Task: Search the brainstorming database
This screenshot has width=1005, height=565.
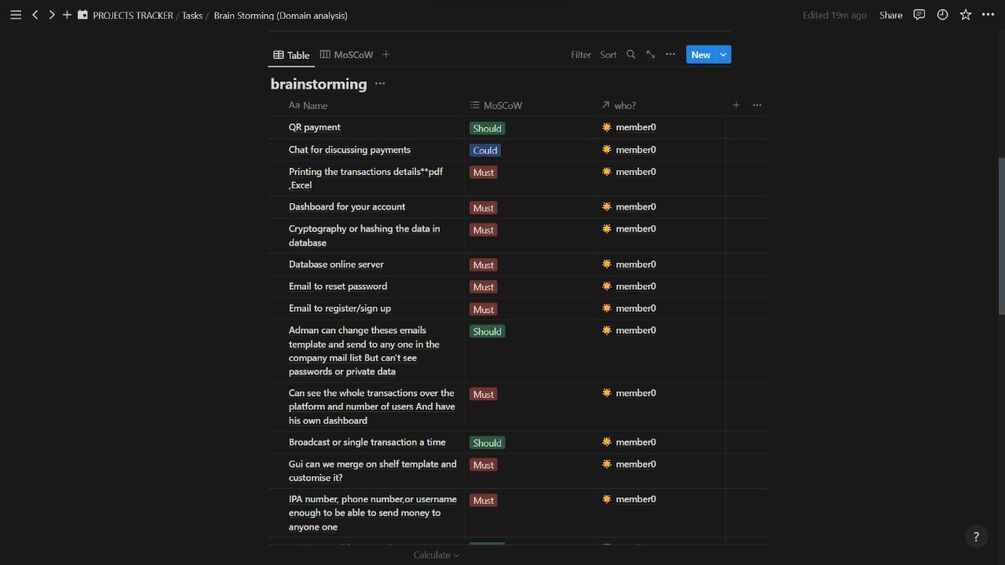Action: pyautogui.click(x=631, y=55)
